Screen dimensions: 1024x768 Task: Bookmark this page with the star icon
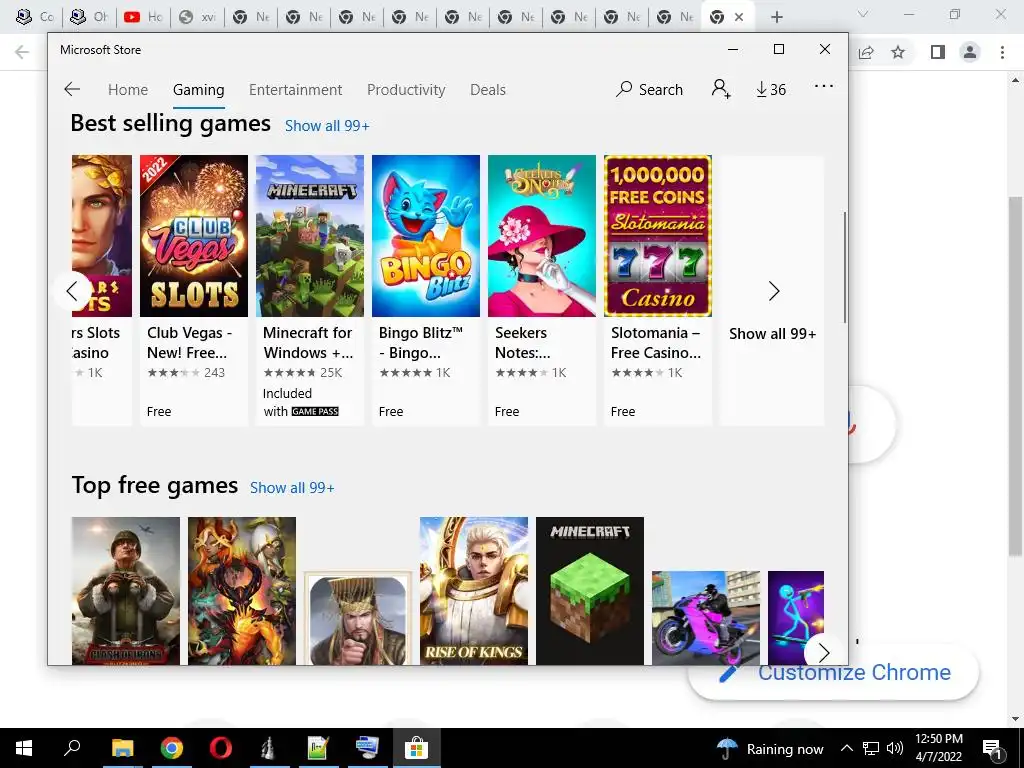(898, 52)
